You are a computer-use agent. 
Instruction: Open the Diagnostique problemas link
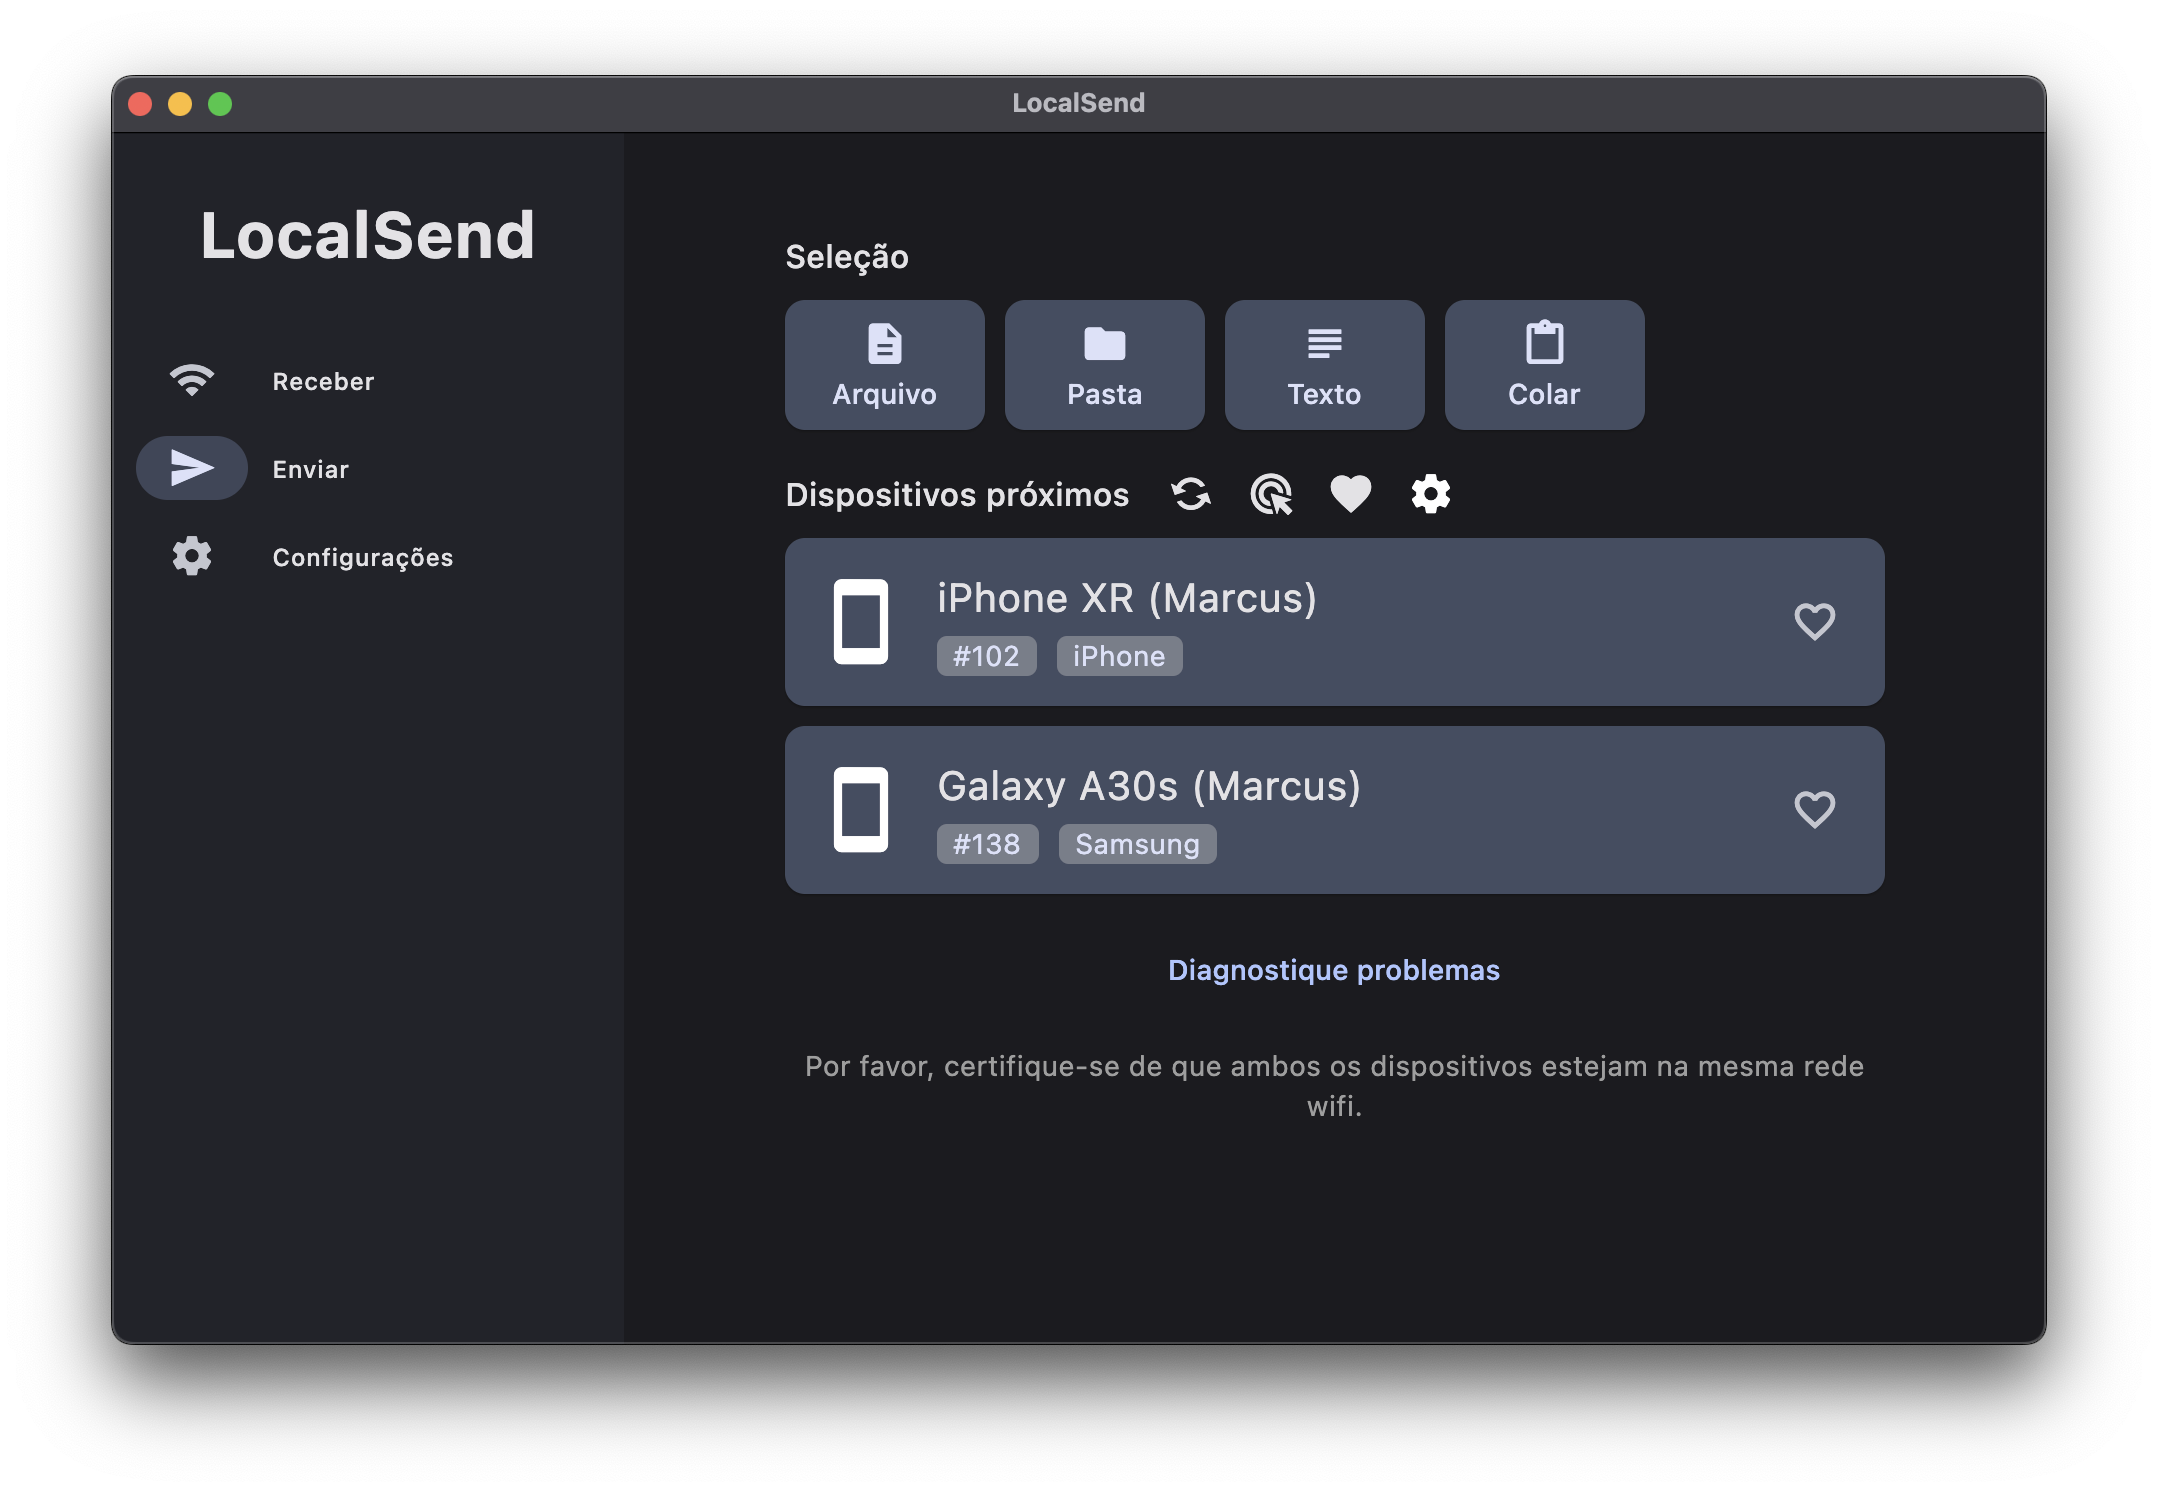1333,969
